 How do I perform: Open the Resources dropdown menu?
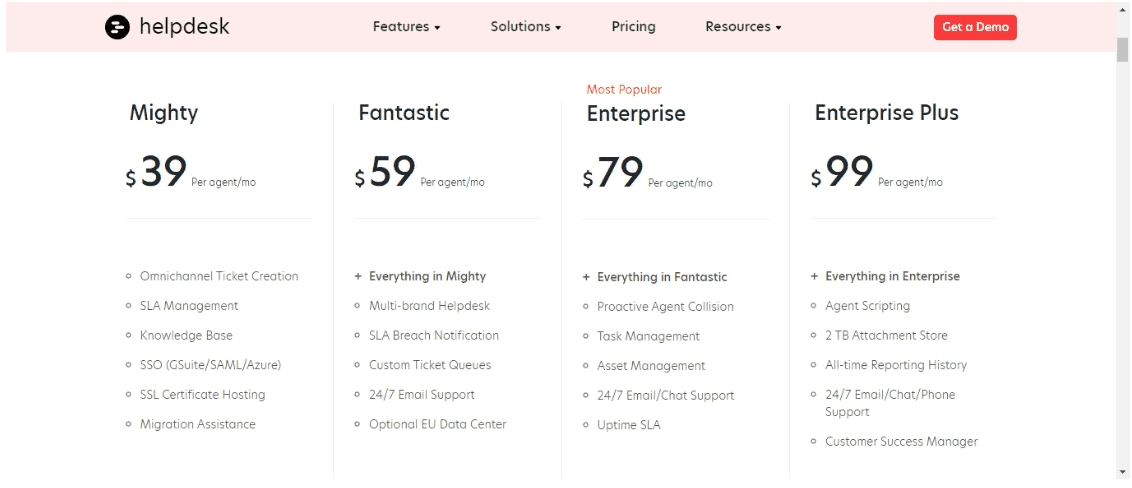[x=743, y=27]
